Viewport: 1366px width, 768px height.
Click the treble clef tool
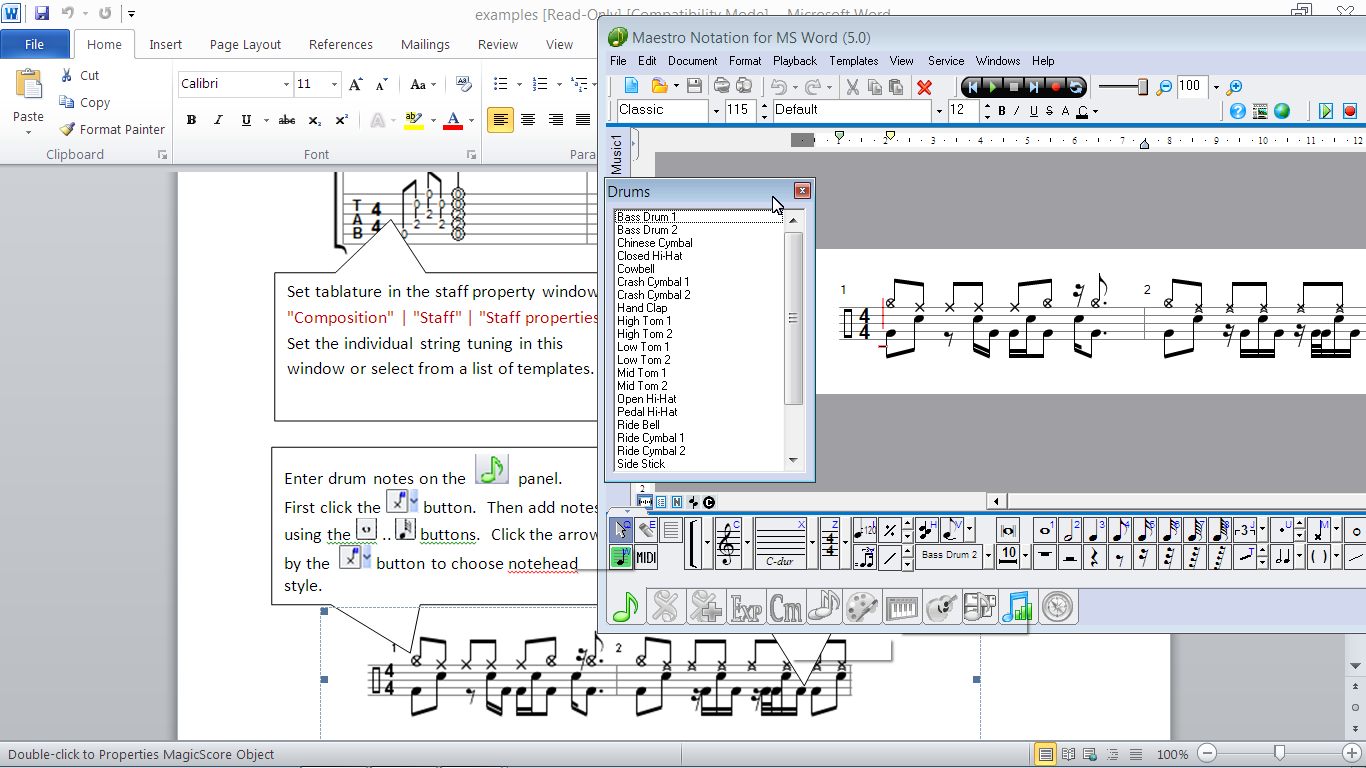point(726,544)
